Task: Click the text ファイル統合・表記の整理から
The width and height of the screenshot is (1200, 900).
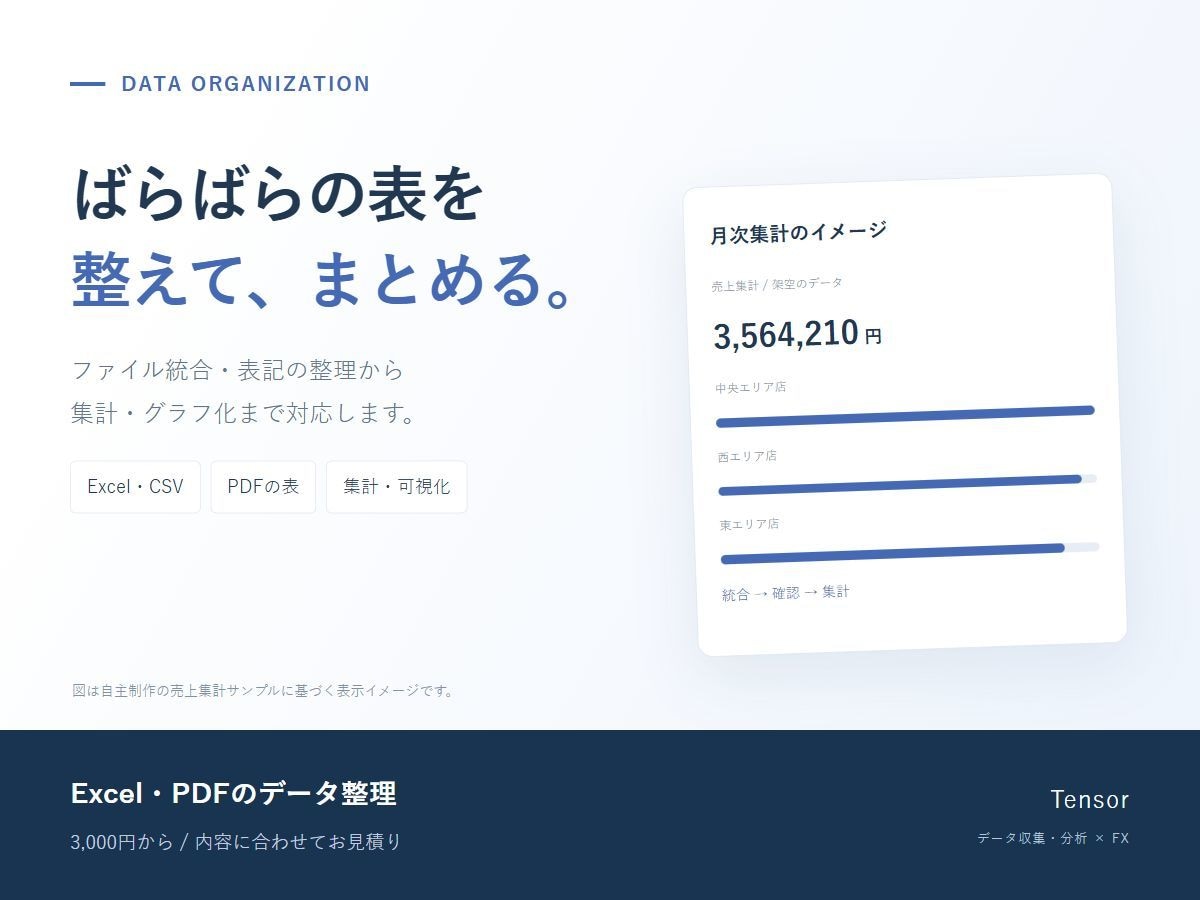Action: [237, 370]
